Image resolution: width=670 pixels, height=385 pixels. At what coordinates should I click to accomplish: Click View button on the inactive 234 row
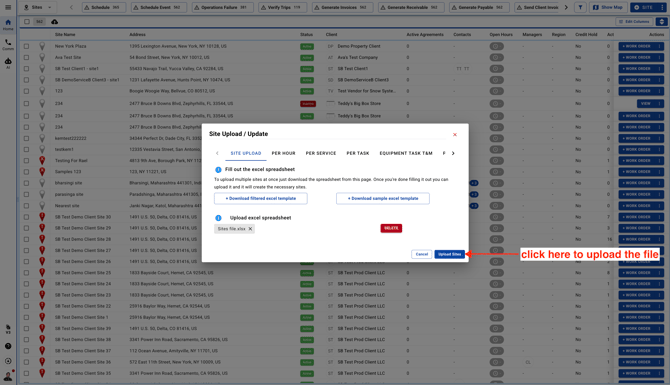pyautogui.click(x=646, y=103)
